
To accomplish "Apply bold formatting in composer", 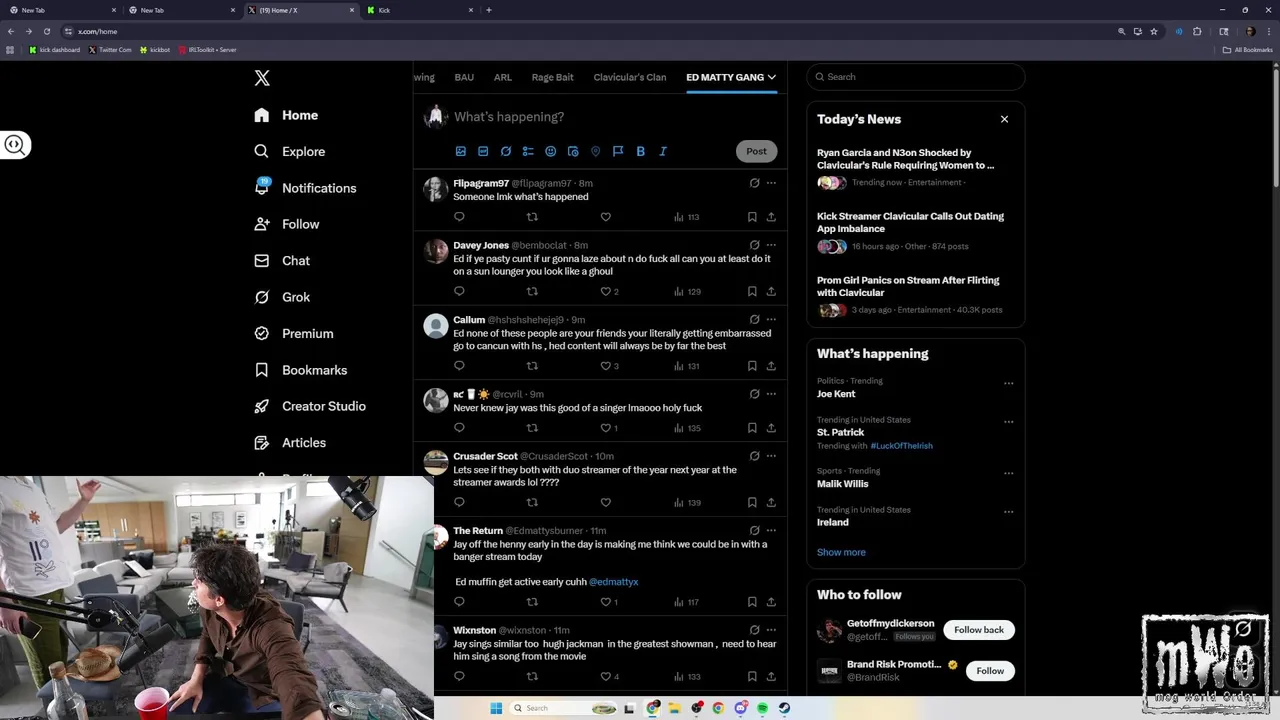I will coord(641,151).
